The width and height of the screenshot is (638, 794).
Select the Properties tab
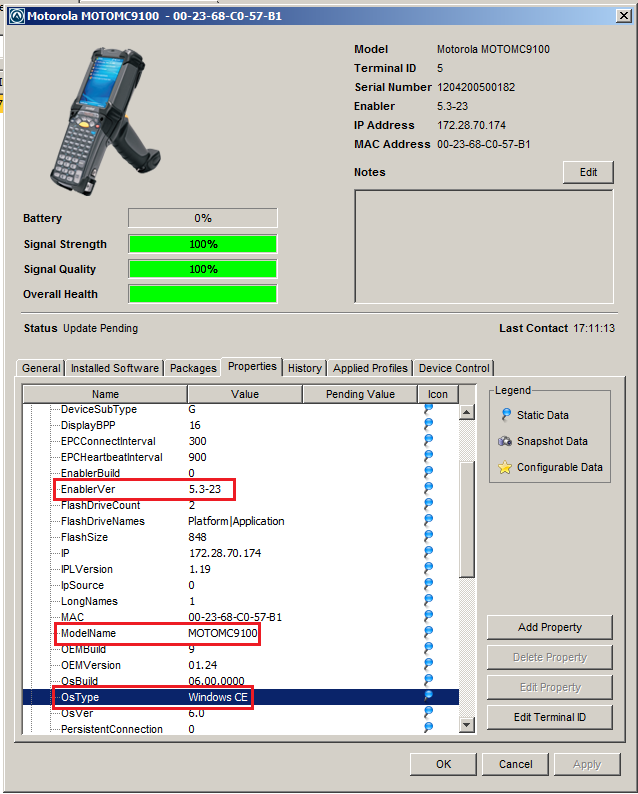(x=252, y=366)
